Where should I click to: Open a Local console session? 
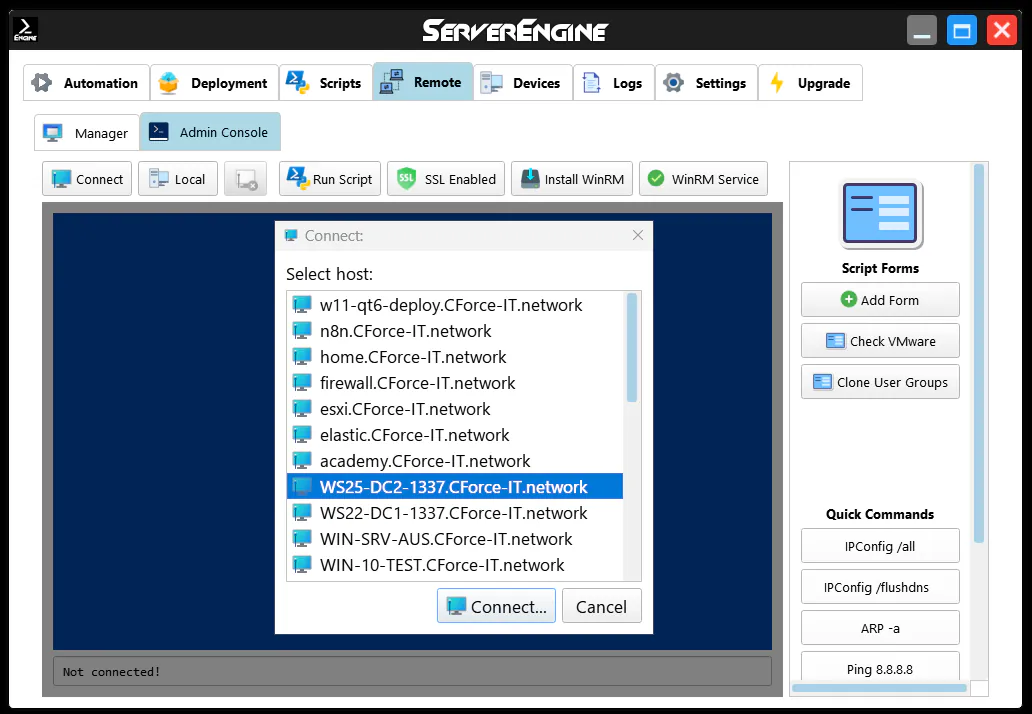[178, 179]
